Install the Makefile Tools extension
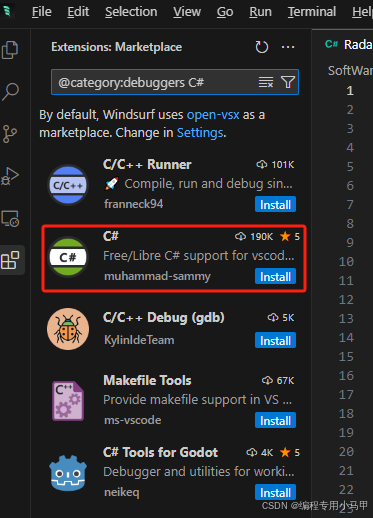 click(275, 421)
